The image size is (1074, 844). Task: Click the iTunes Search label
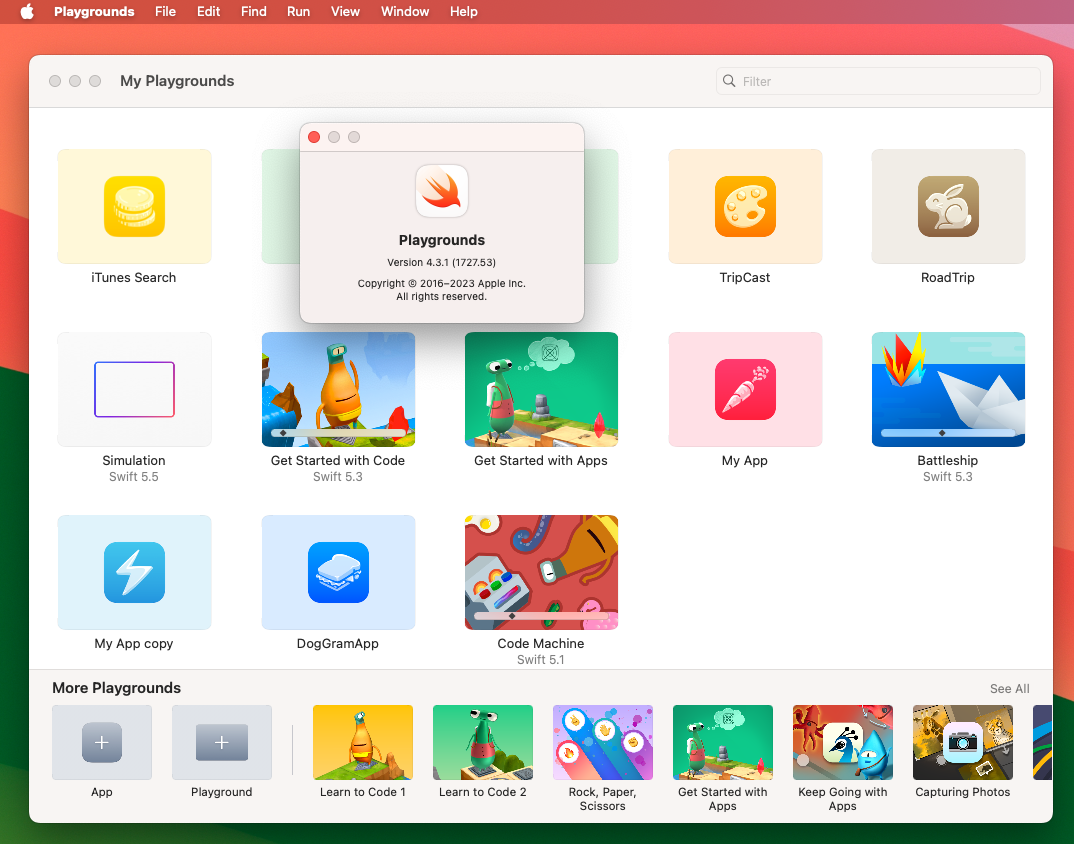[x=134, y=277]
